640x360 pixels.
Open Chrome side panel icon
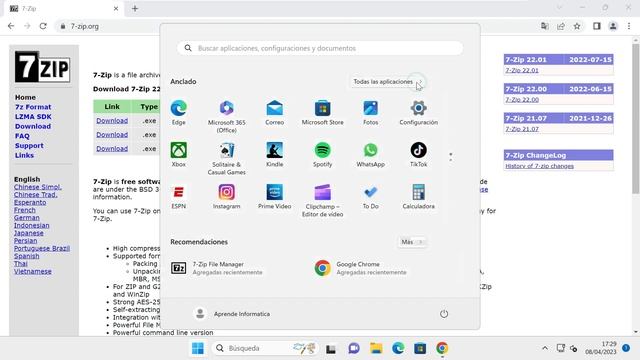(x=597, y=26)
